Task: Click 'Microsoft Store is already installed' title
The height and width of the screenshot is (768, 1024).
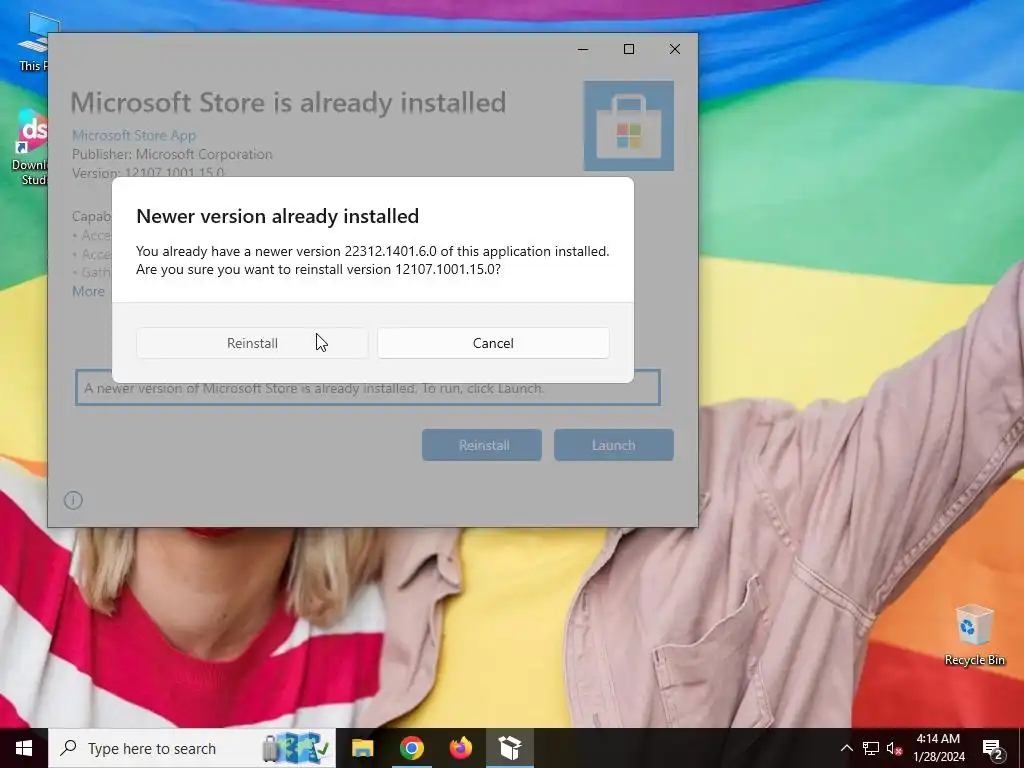Action: coord(288,103)
